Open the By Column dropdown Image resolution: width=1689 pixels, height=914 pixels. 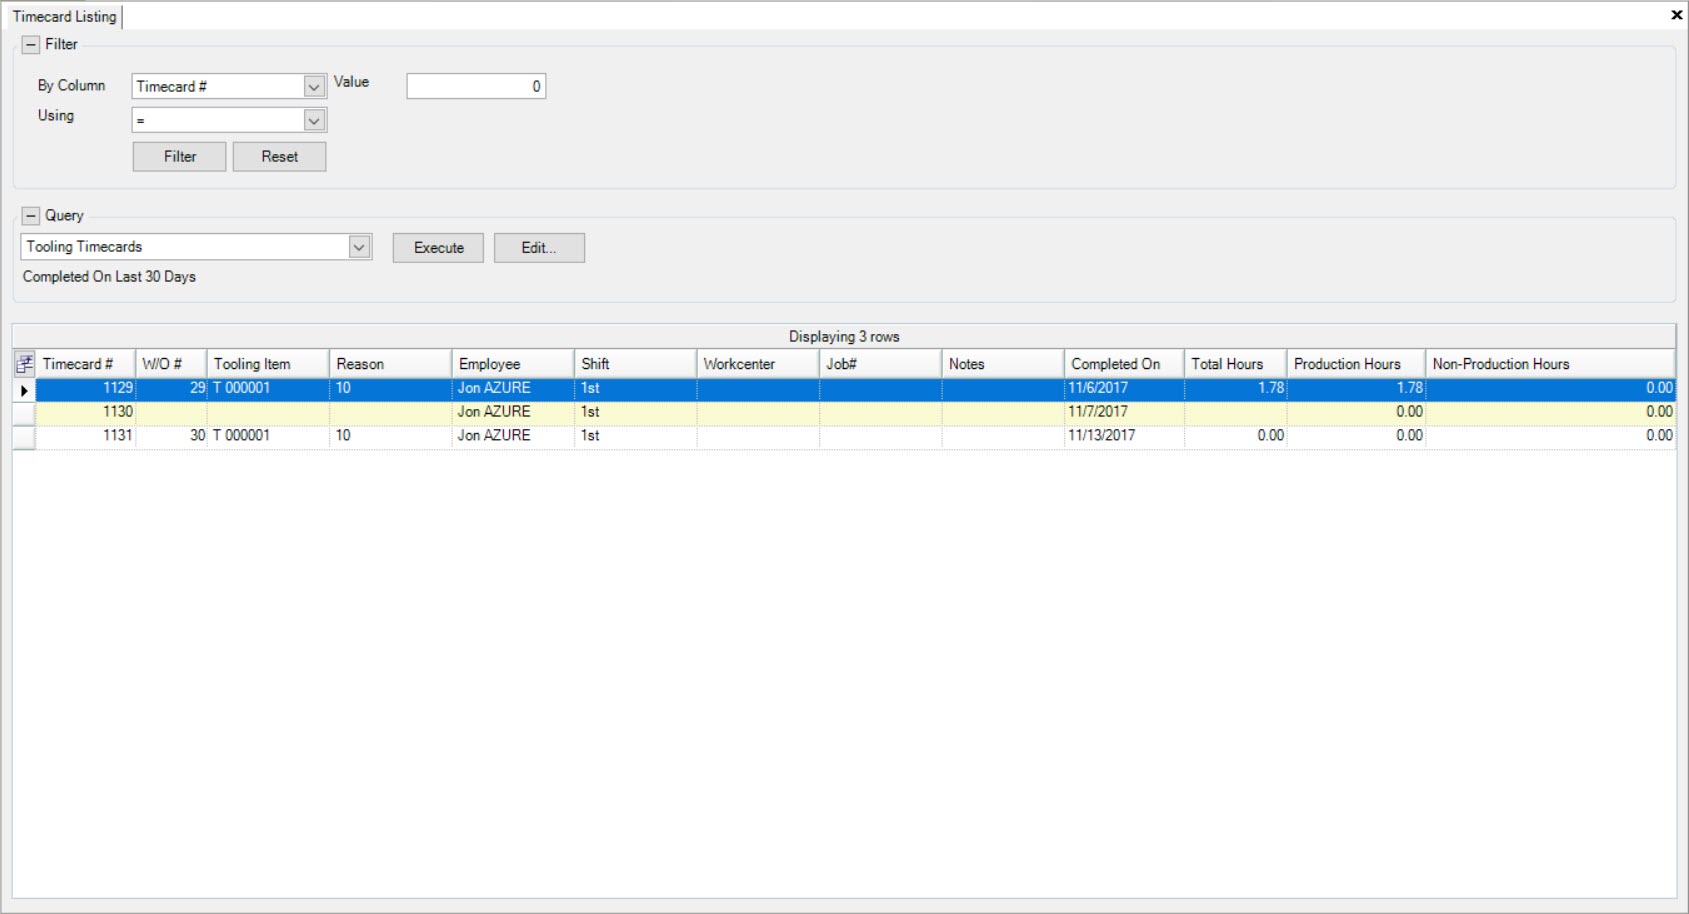(314, 87)
